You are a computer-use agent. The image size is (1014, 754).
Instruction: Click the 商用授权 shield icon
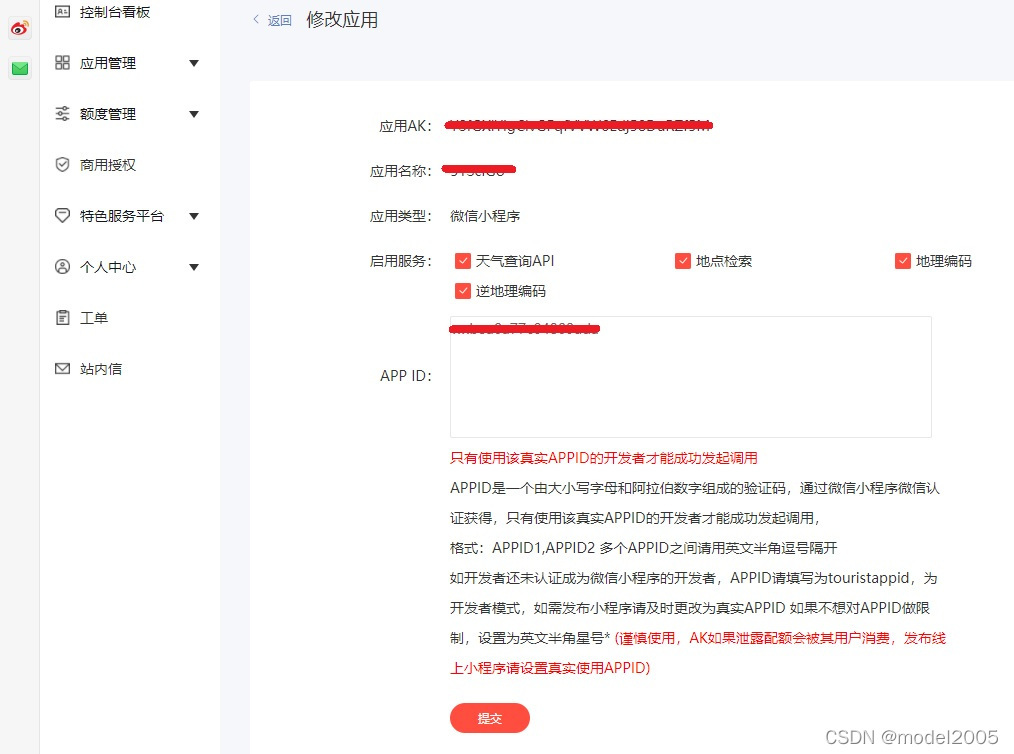point(62,164)
